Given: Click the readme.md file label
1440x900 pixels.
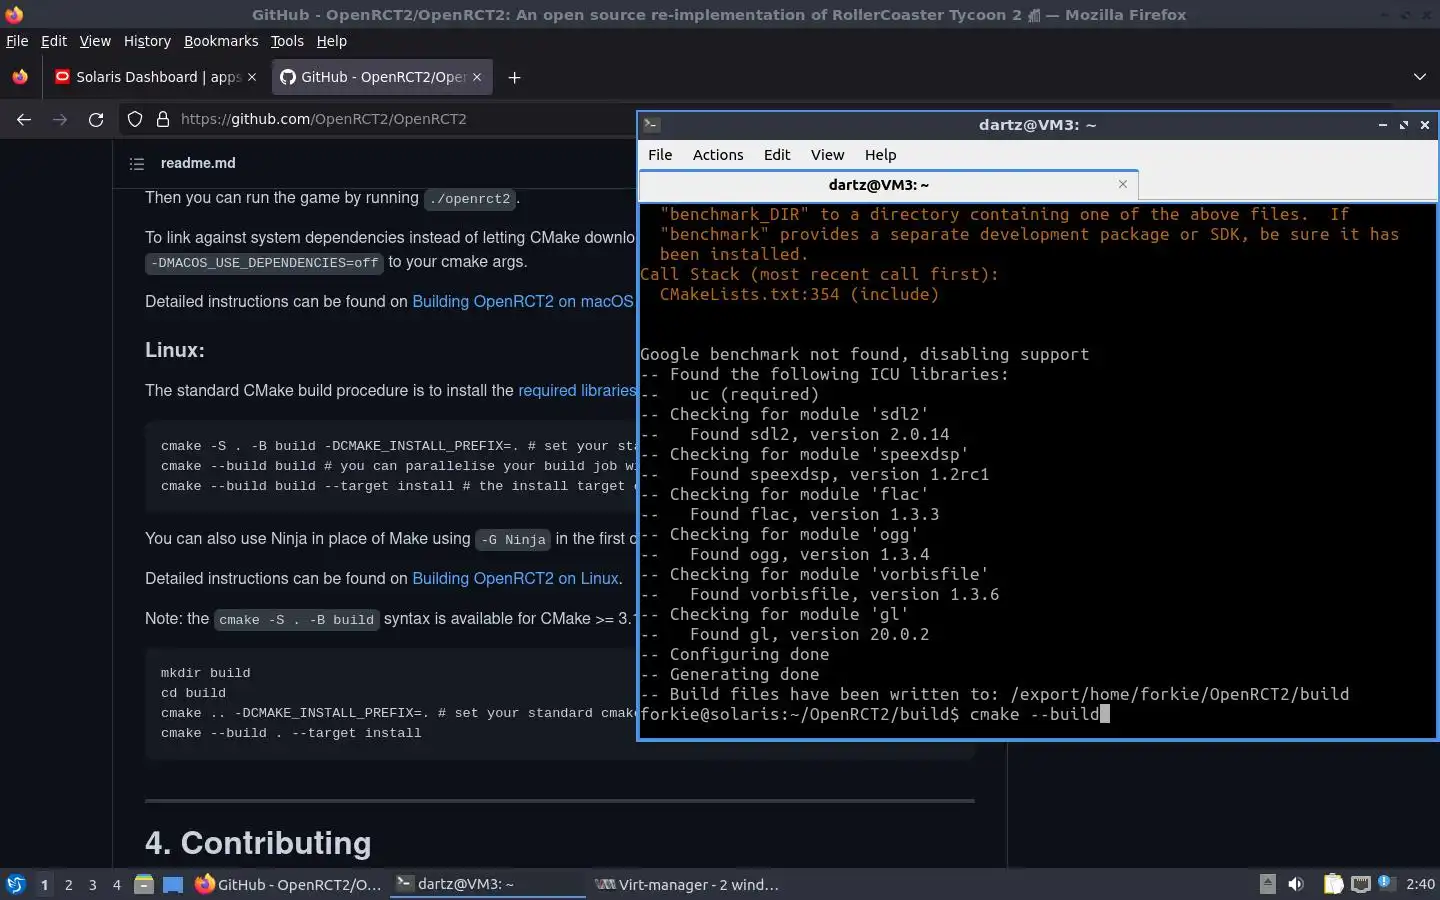Looking at the screenshot, I should (x=198, y=163).
